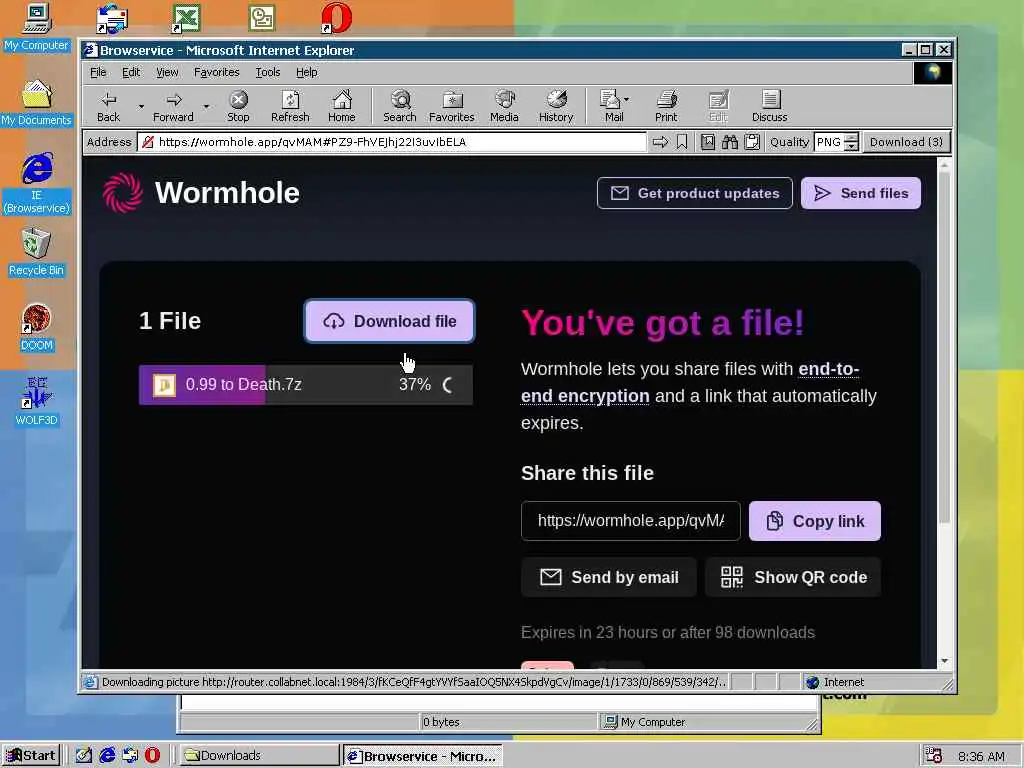Screen dimensions: 1024x768
Task: Click the clipboard icon in address toolbar
Action: 752,142
